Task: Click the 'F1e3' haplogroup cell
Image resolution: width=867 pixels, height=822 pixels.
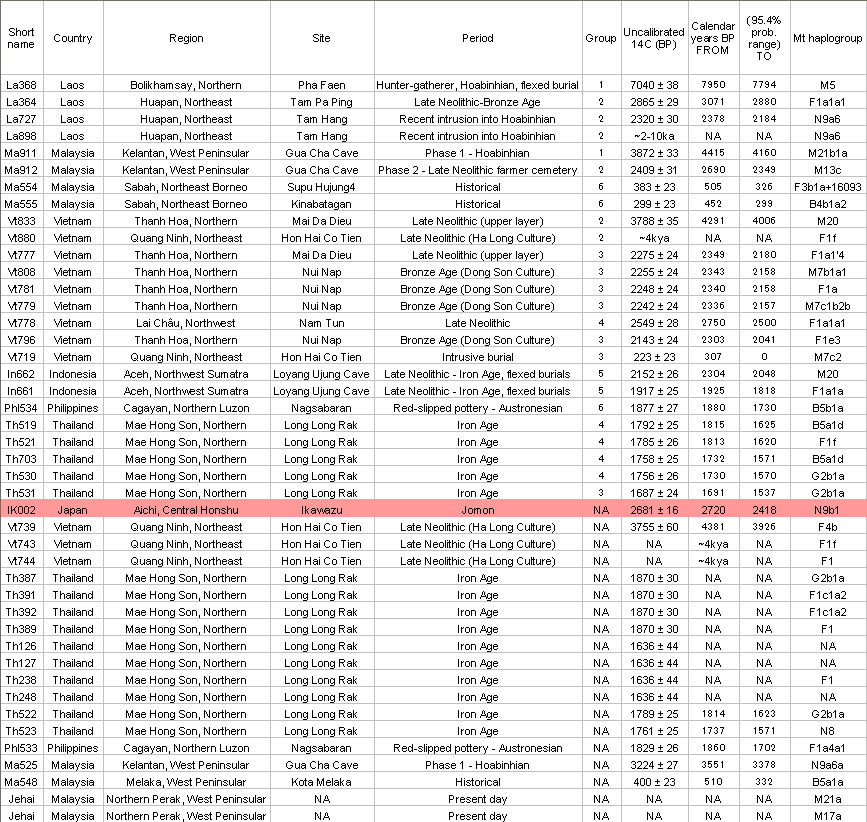Action: click(828, 340)
